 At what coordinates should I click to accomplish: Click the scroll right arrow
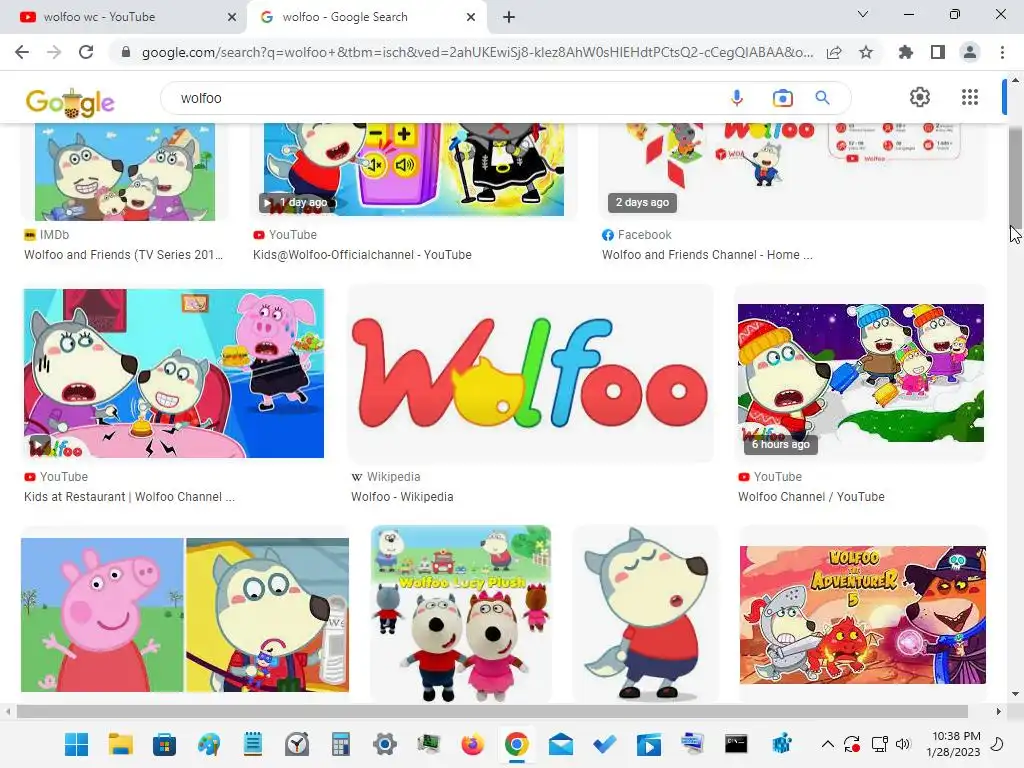coord(999,711)
